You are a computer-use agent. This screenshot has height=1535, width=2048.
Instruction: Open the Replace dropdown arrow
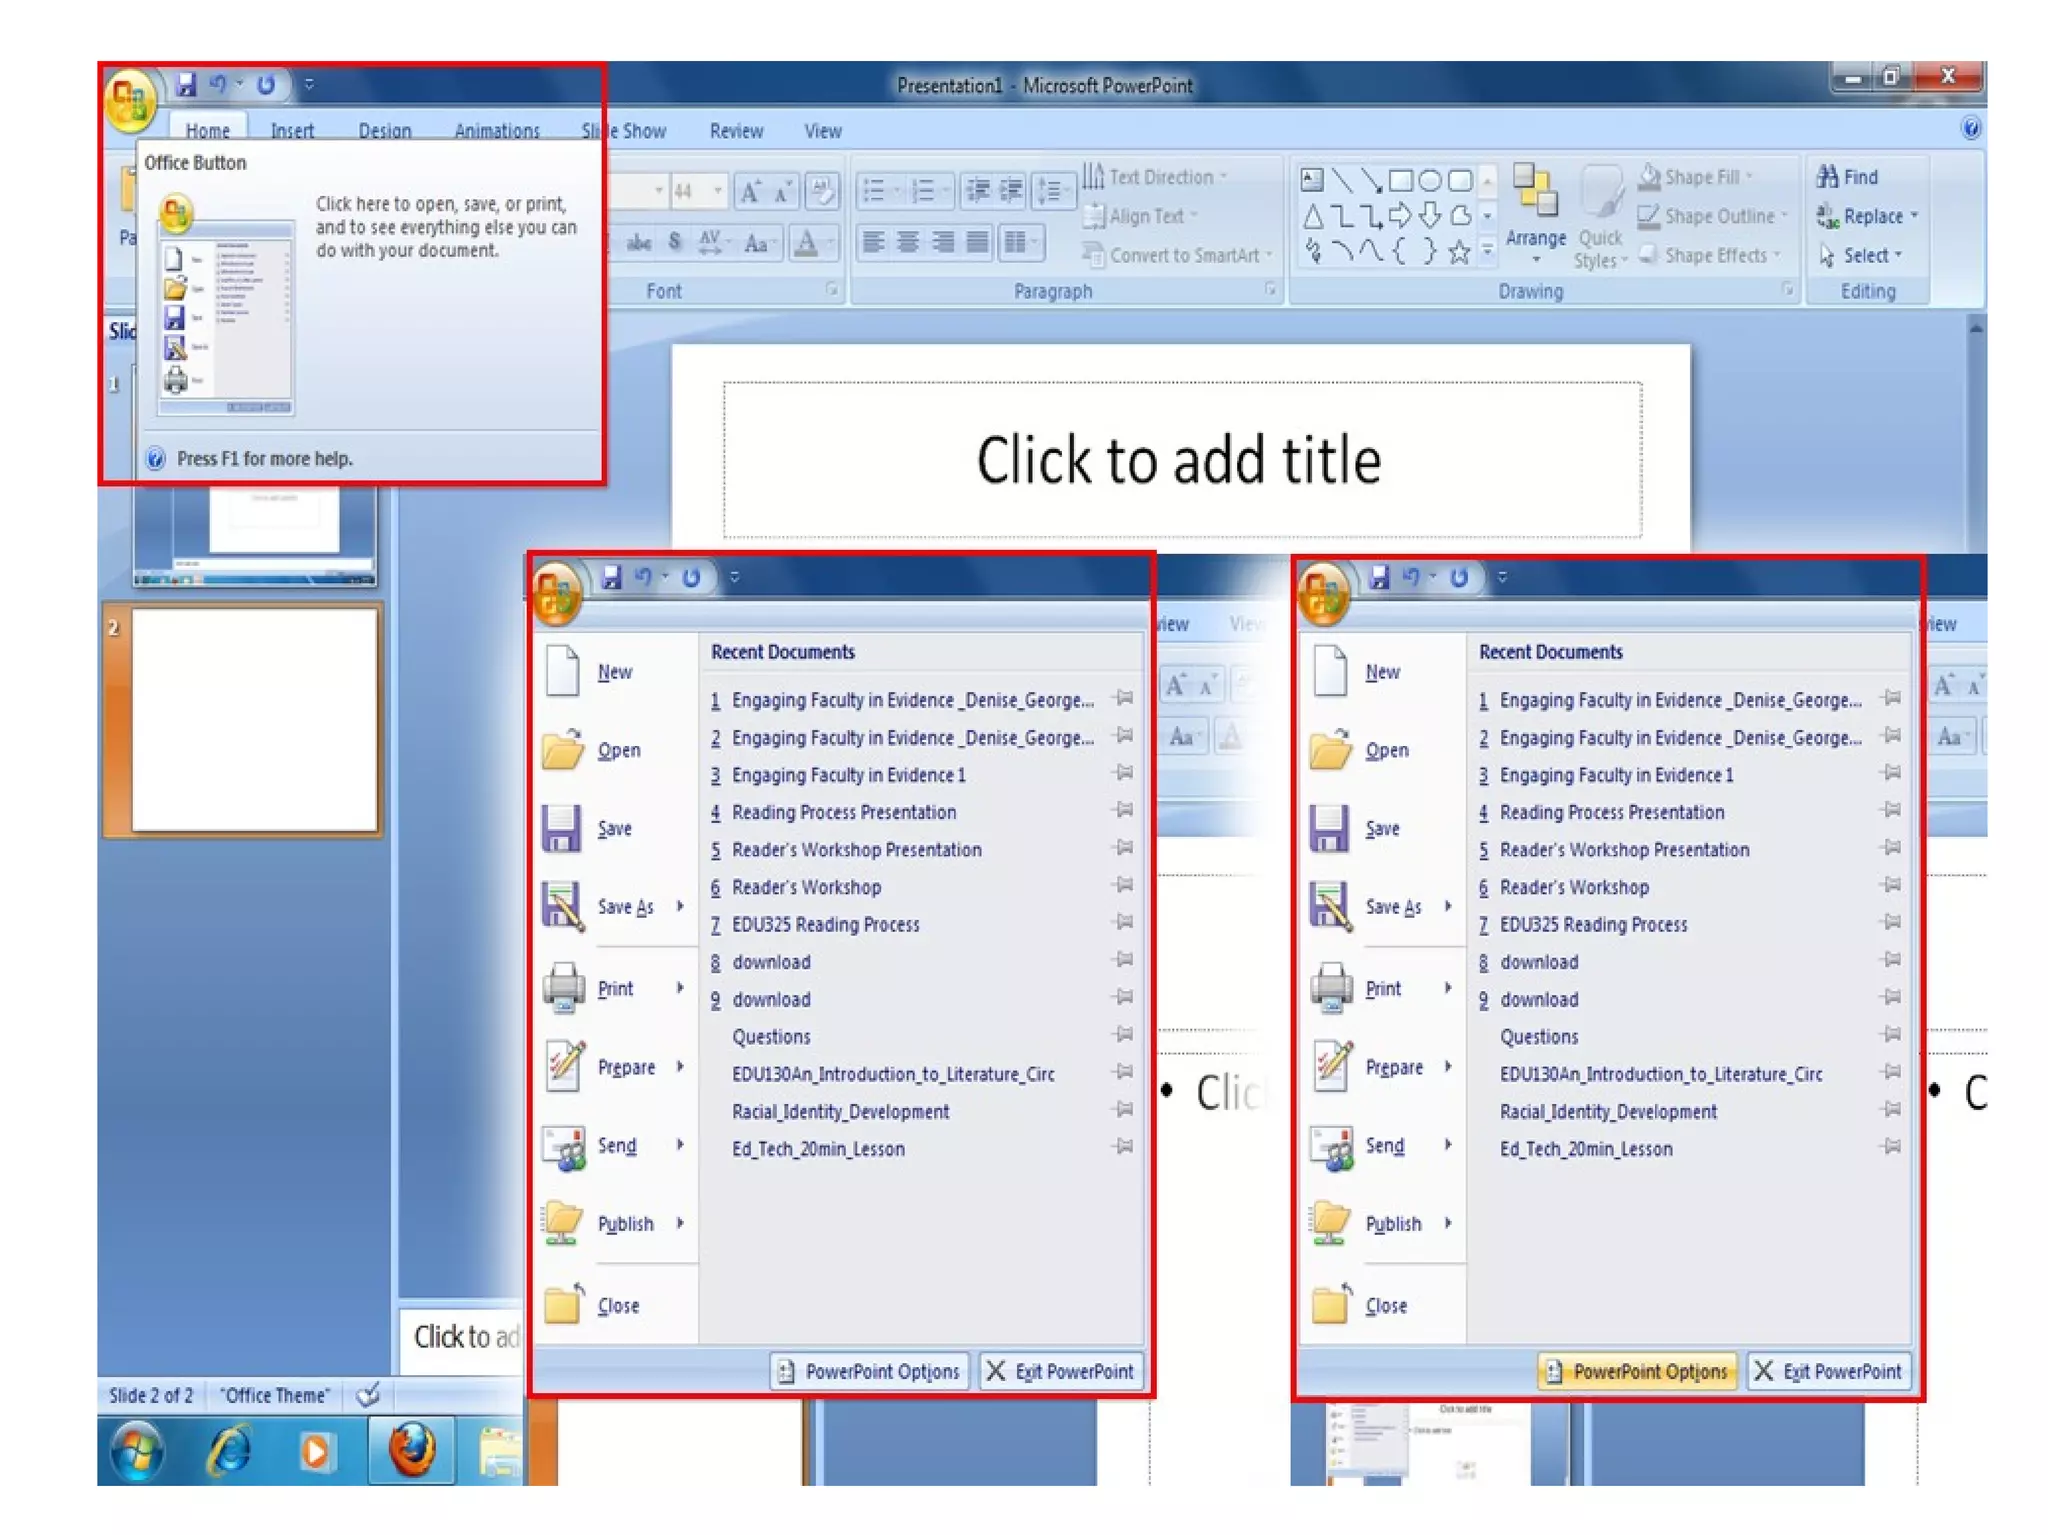[x=1914, y=216]
